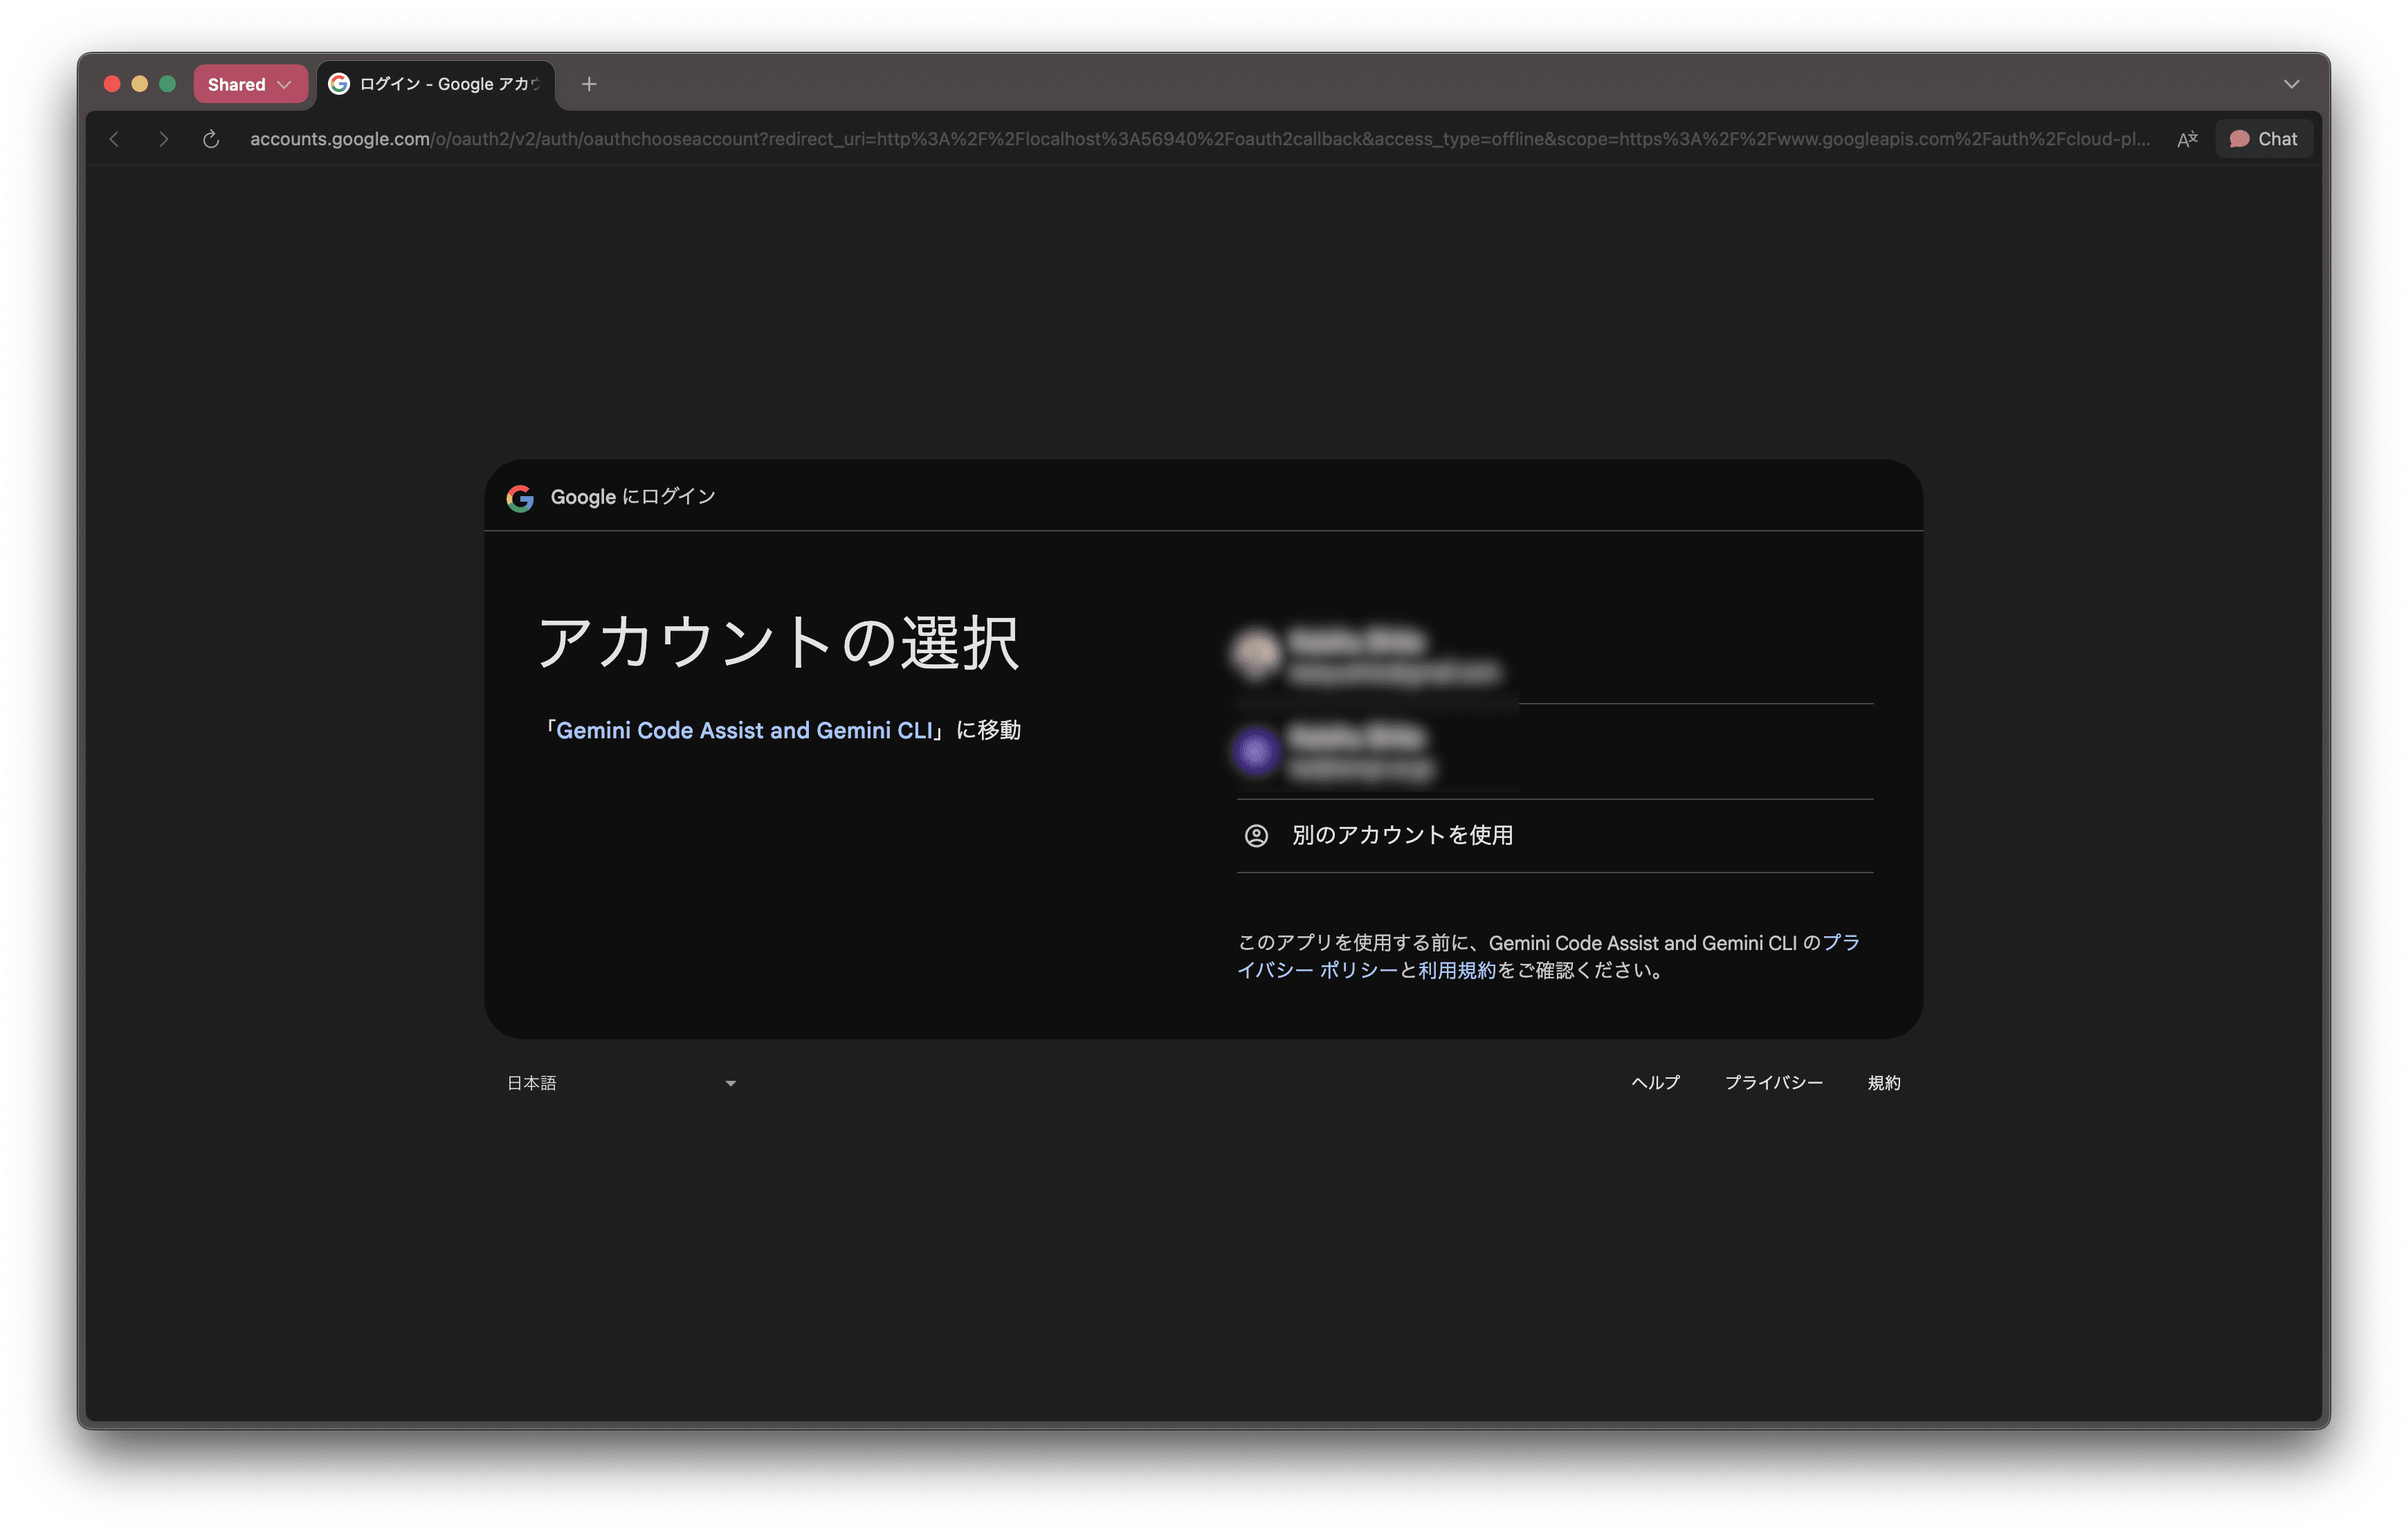2408x1532 pixels.
Task: Expand the tab list chevron at top right
Action: (x=2291, y=84)
